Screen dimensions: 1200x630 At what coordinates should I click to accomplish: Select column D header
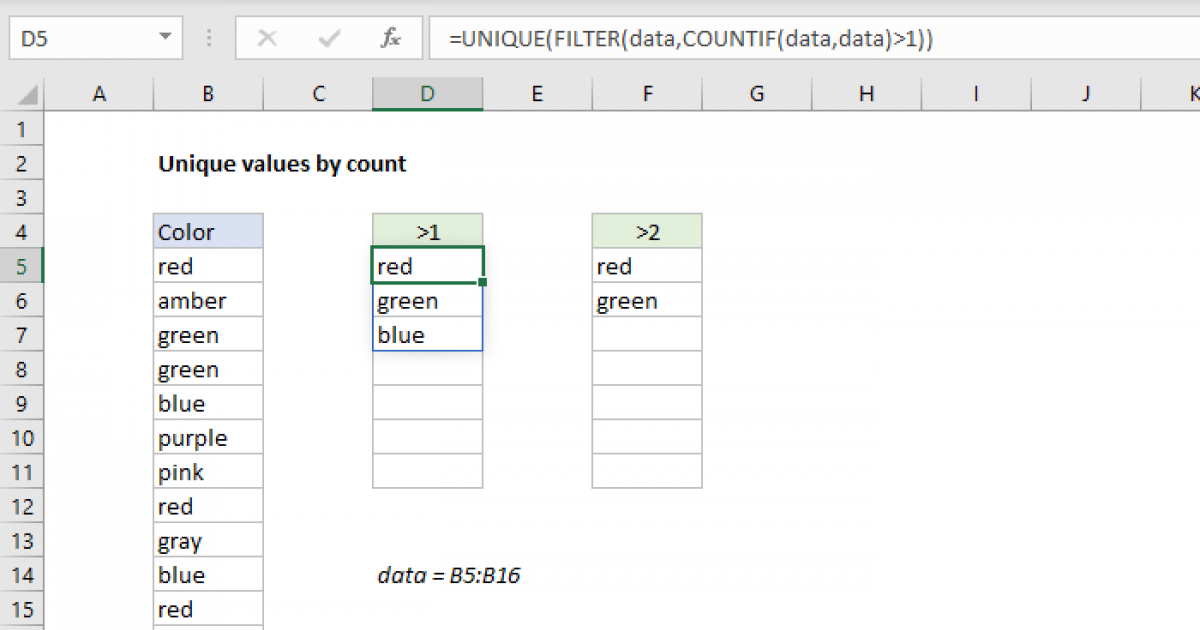click(x=427, y=93)
